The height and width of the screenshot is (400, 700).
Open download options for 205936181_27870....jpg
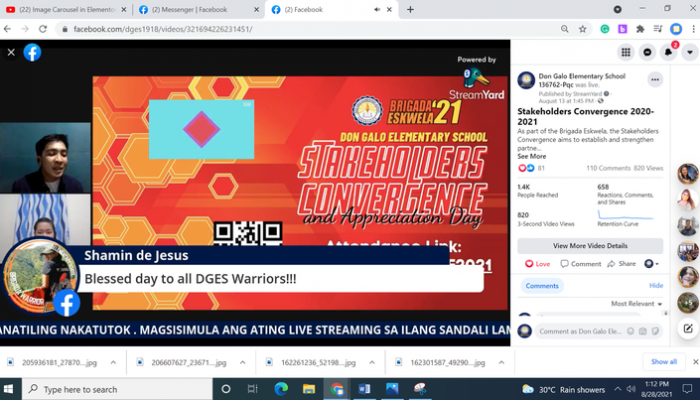coord(113,362)
